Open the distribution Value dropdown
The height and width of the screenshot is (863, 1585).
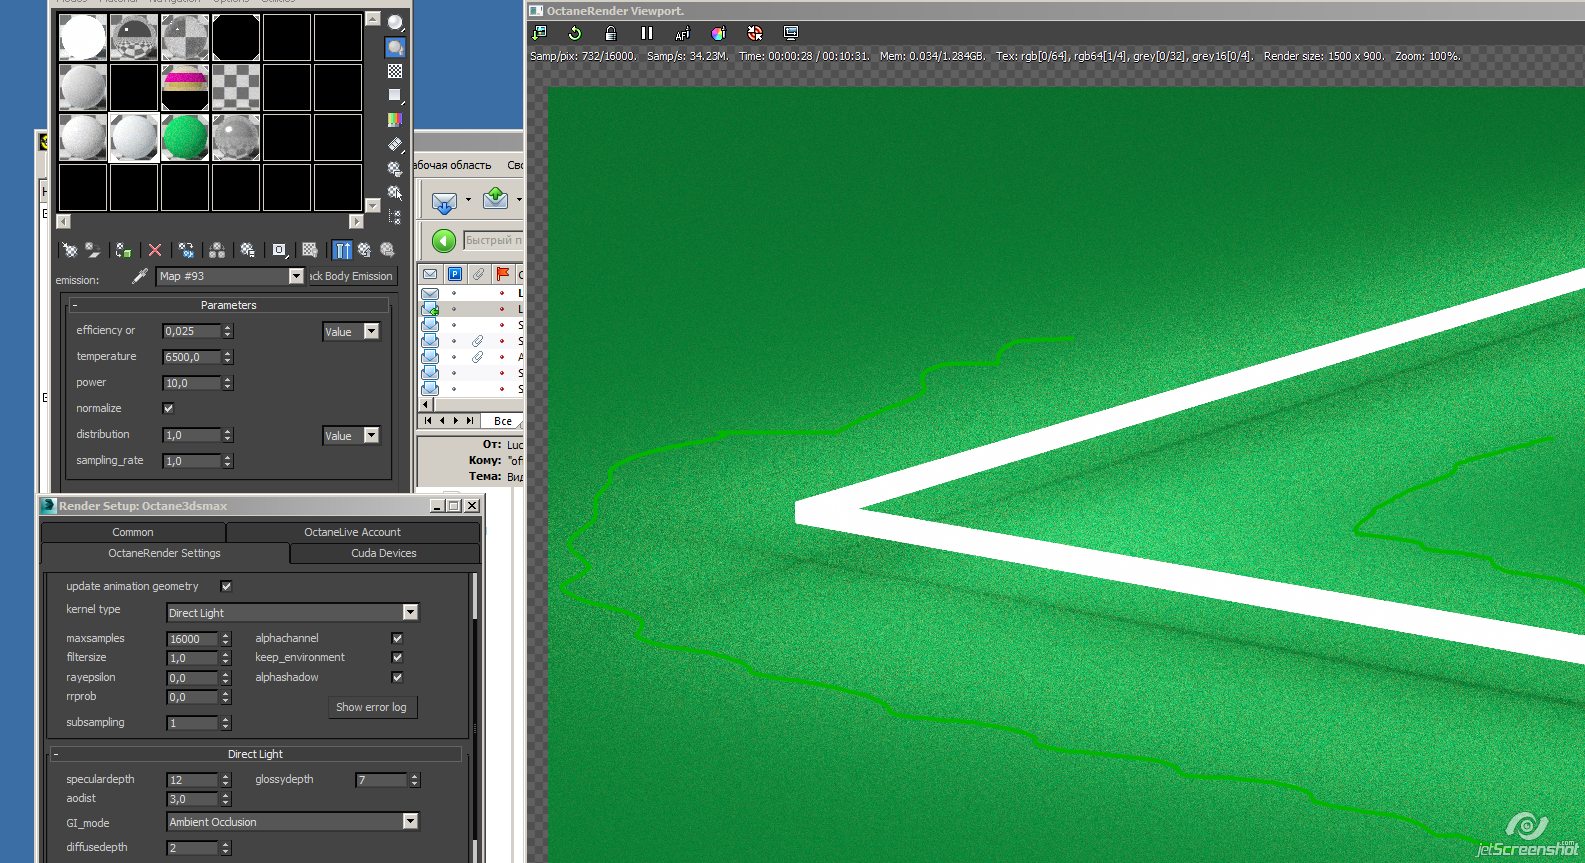click(371, 435)
